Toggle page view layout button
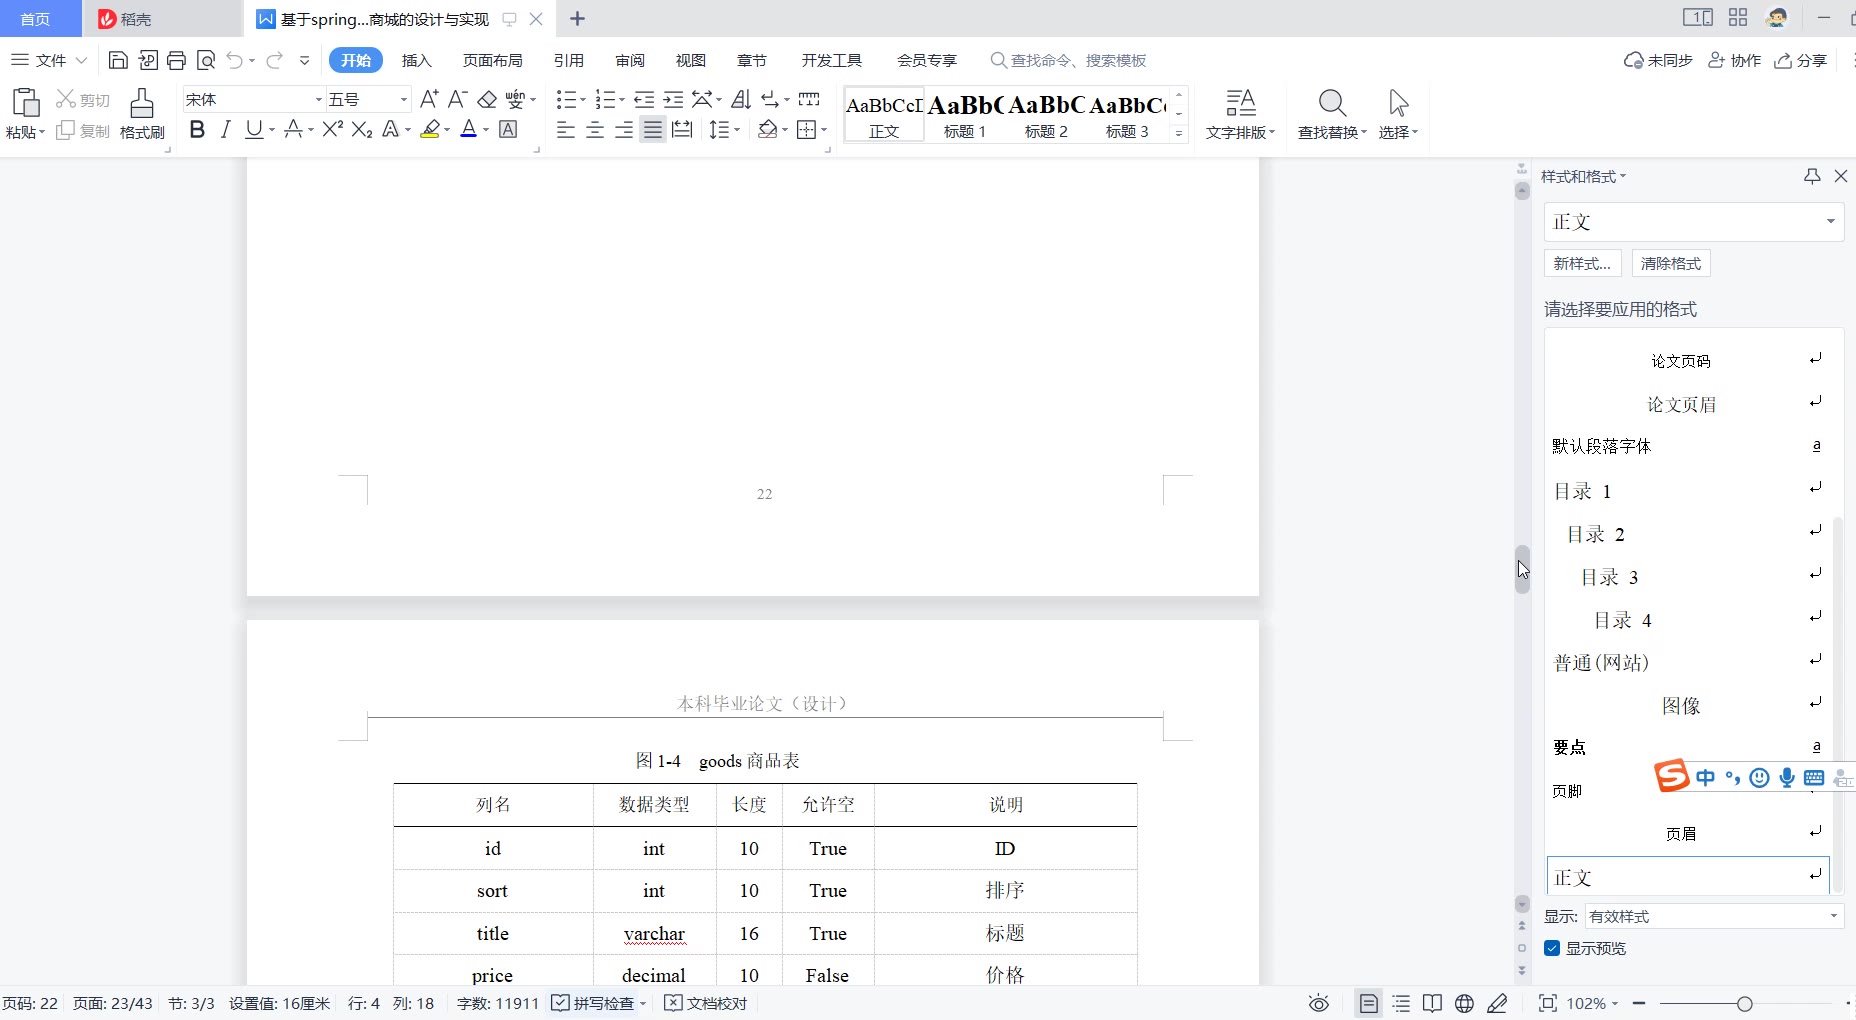The height and width of the screenshot is (1020, 1856). point(1369,1003)
